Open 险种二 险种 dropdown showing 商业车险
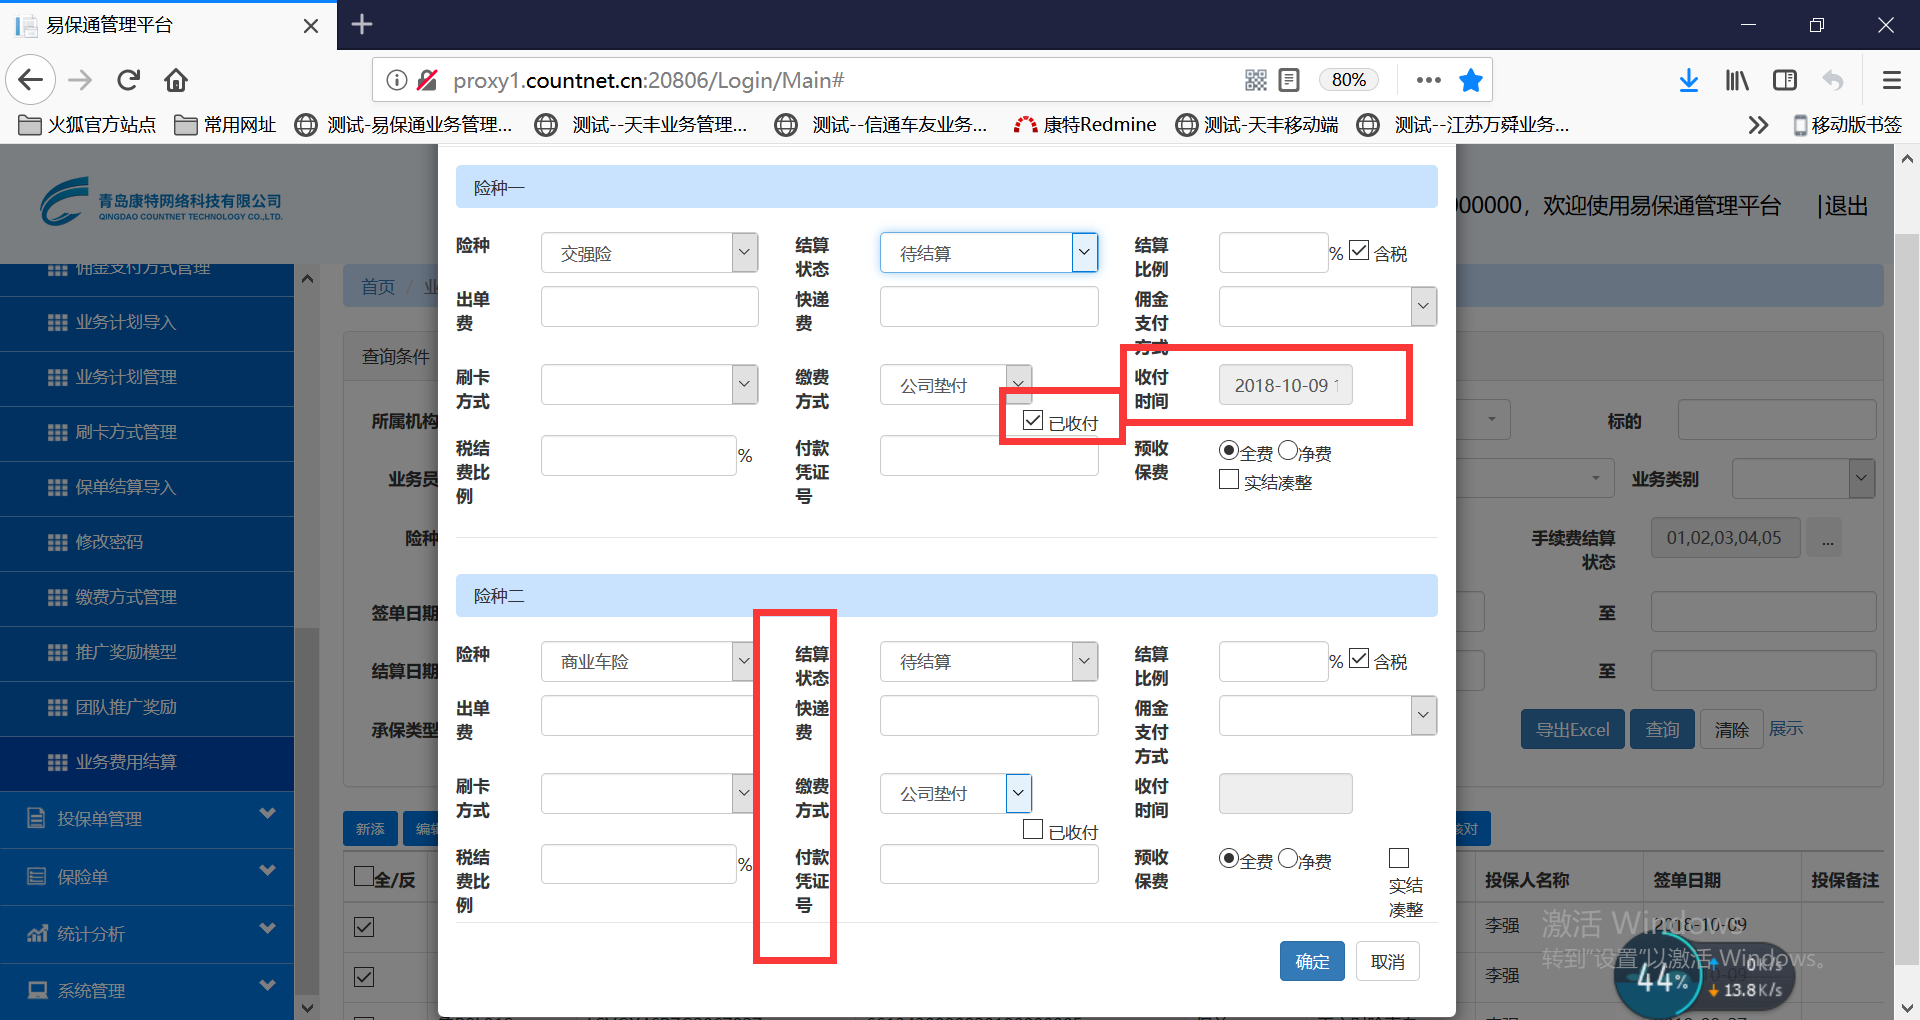The image size is (1920, 1020). [647, 662]
